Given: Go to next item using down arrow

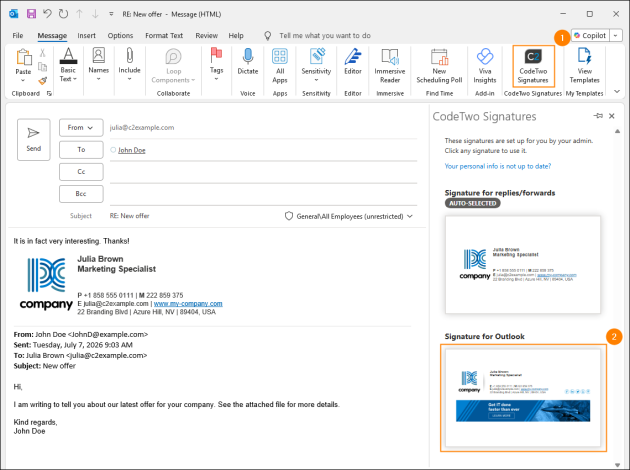Looking at the screenshot, I should coord(95,14).
